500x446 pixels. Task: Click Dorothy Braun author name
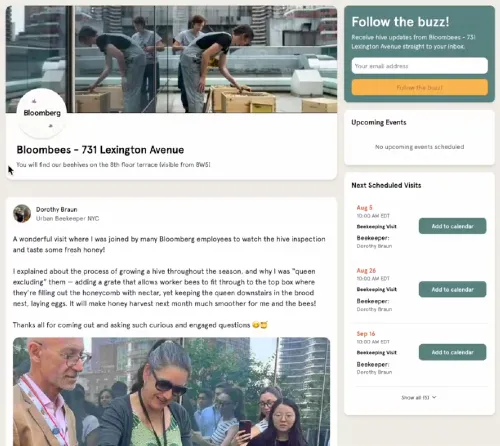[x=56, y=210]
